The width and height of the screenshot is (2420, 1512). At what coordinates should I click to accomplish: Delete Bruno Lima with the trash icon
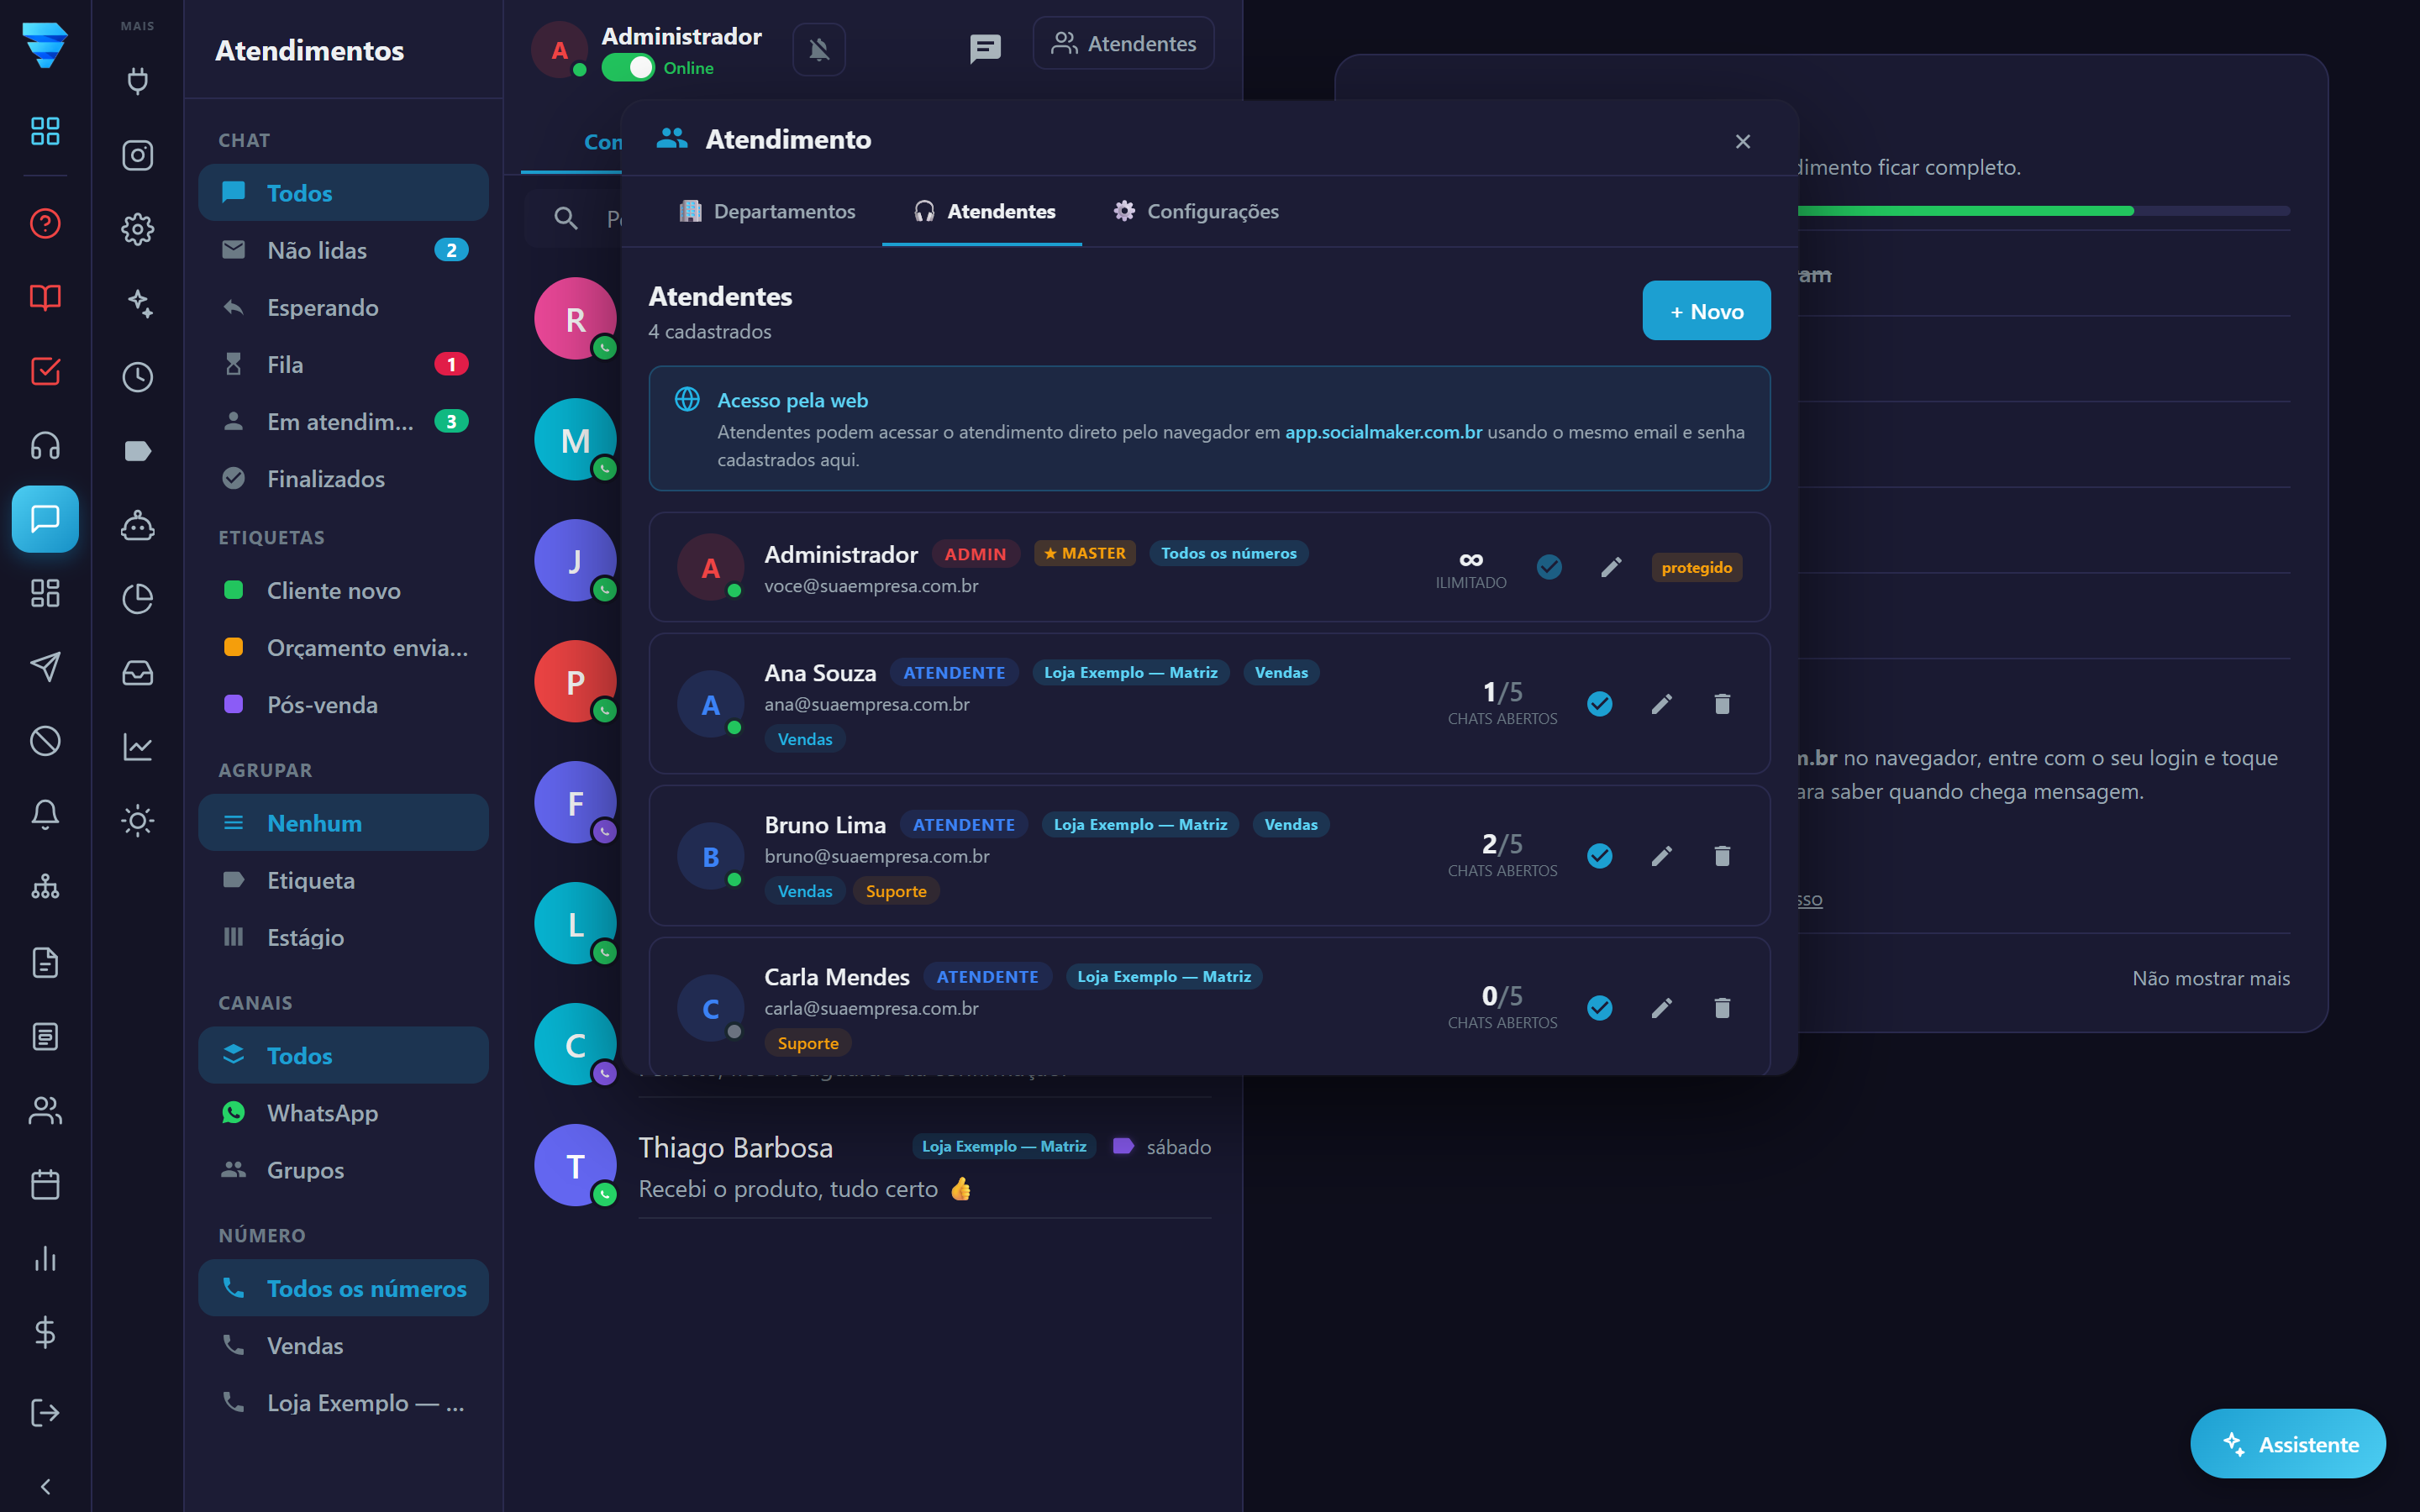(x=1722, y=856)
